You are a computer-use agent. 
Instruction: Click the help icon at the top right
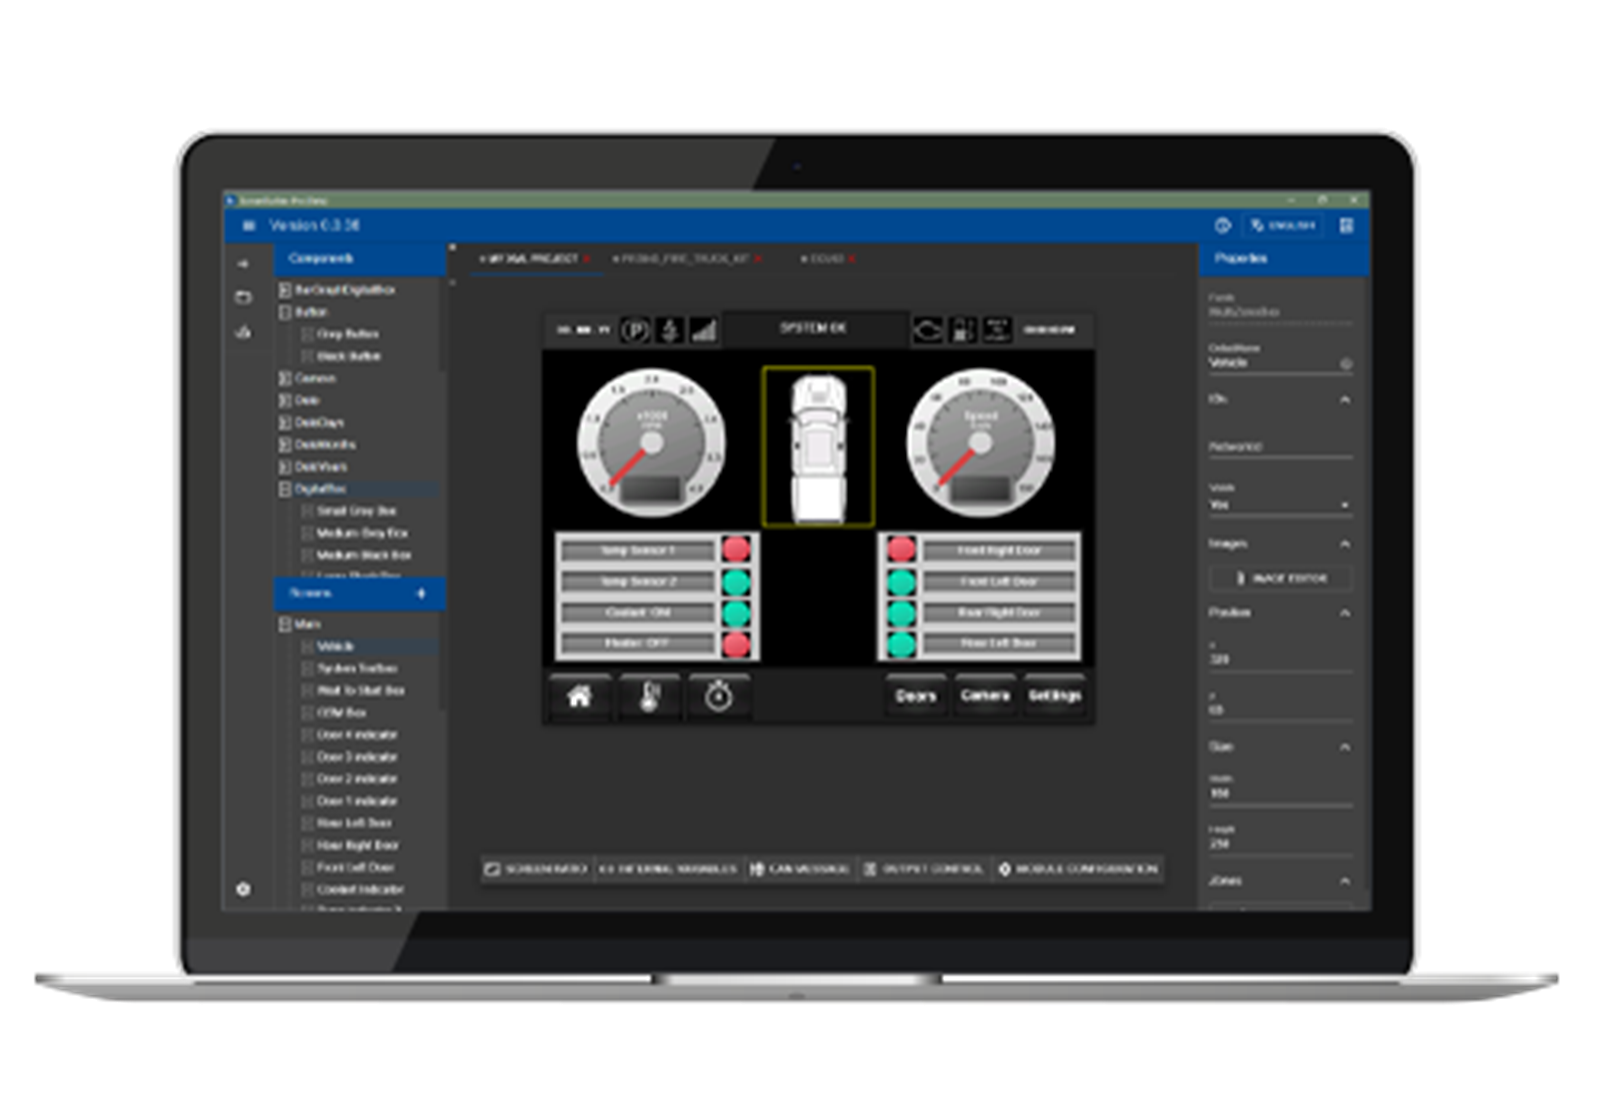point(1222,224)
